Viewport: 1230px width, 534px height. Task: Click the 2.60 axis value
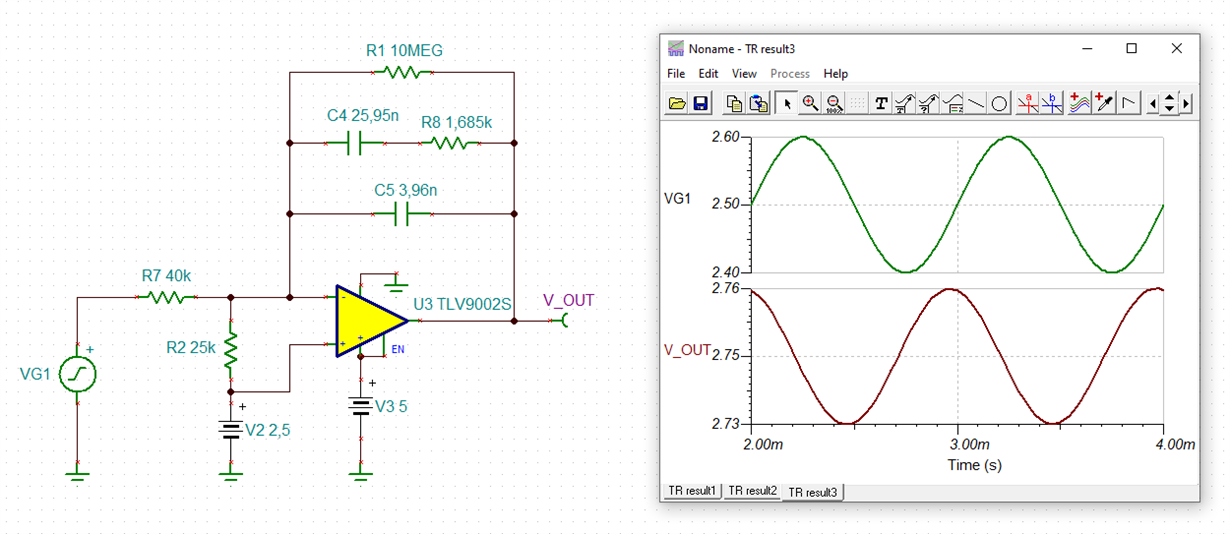coord(725,137)
